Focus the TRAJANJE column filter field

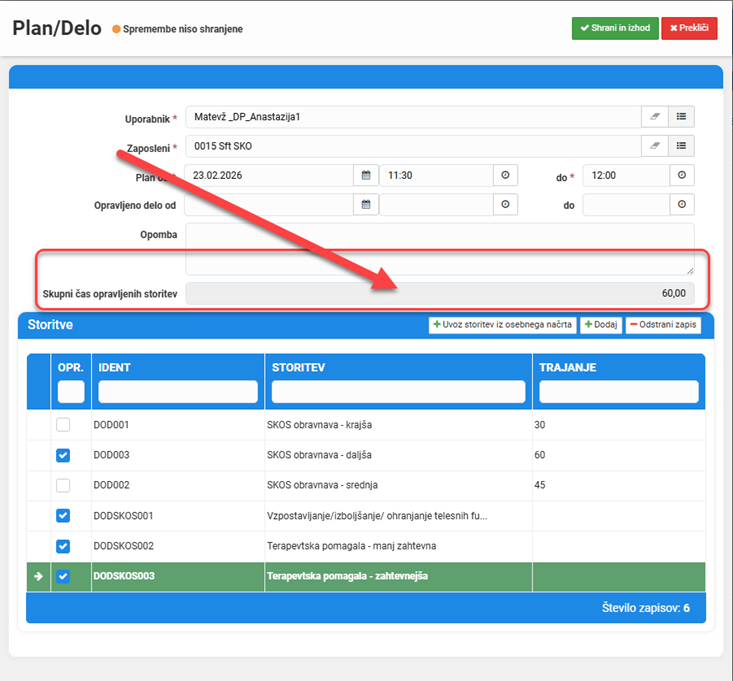click(618, 391)
